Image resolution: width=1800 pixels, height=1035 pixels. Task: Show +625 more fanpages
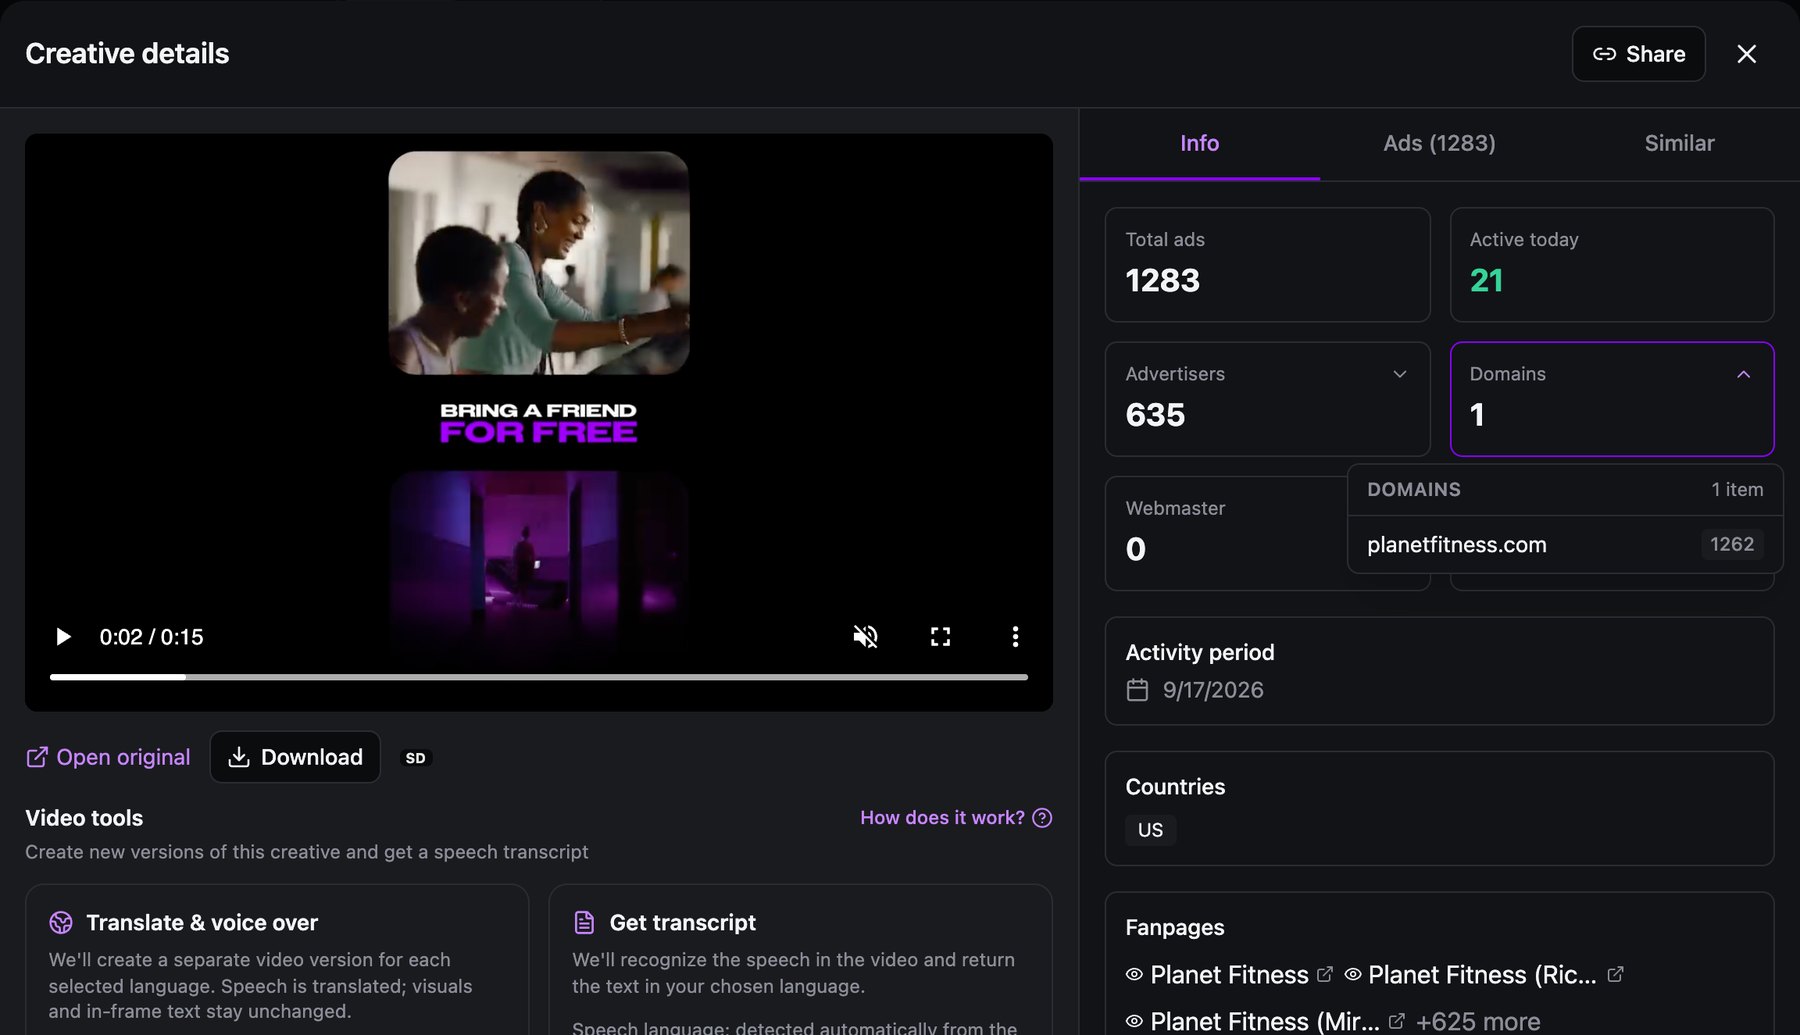click(x=1478, y=1021)
